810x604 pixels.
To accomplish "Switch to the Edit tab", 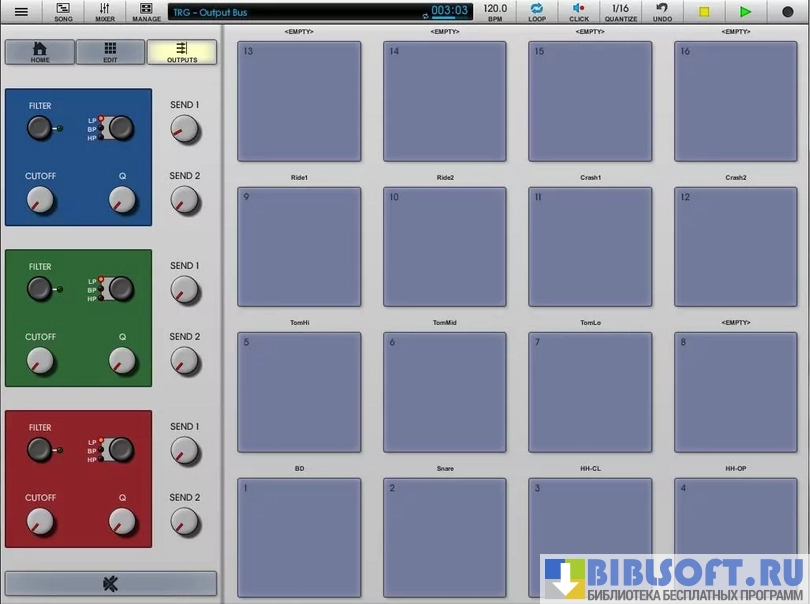I will (110, 52).
